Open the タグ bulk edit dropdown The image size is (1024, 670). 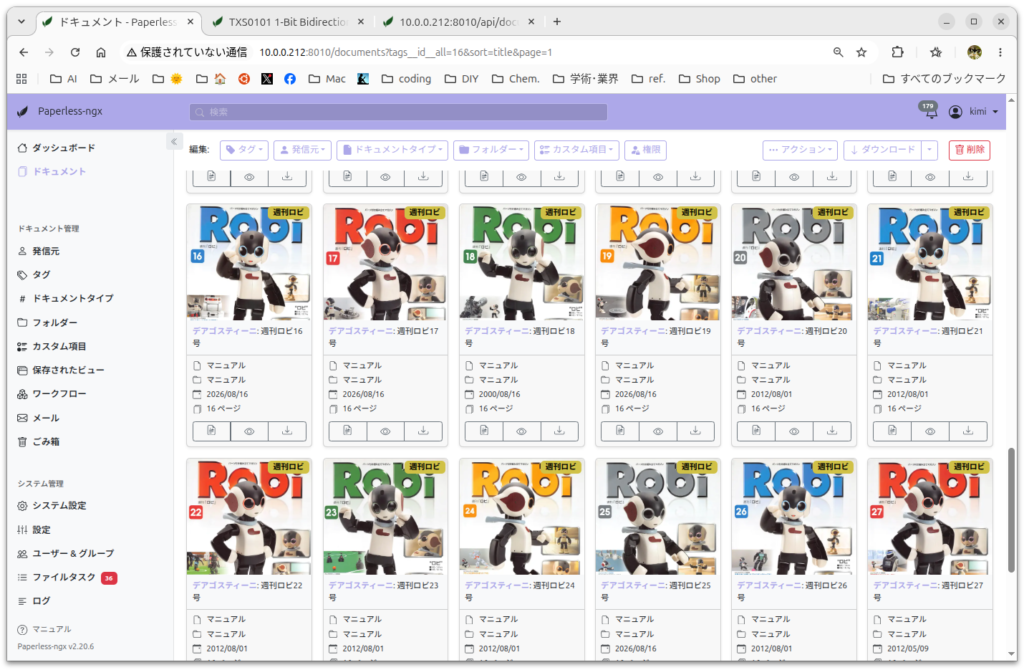(x=244, y=150)
